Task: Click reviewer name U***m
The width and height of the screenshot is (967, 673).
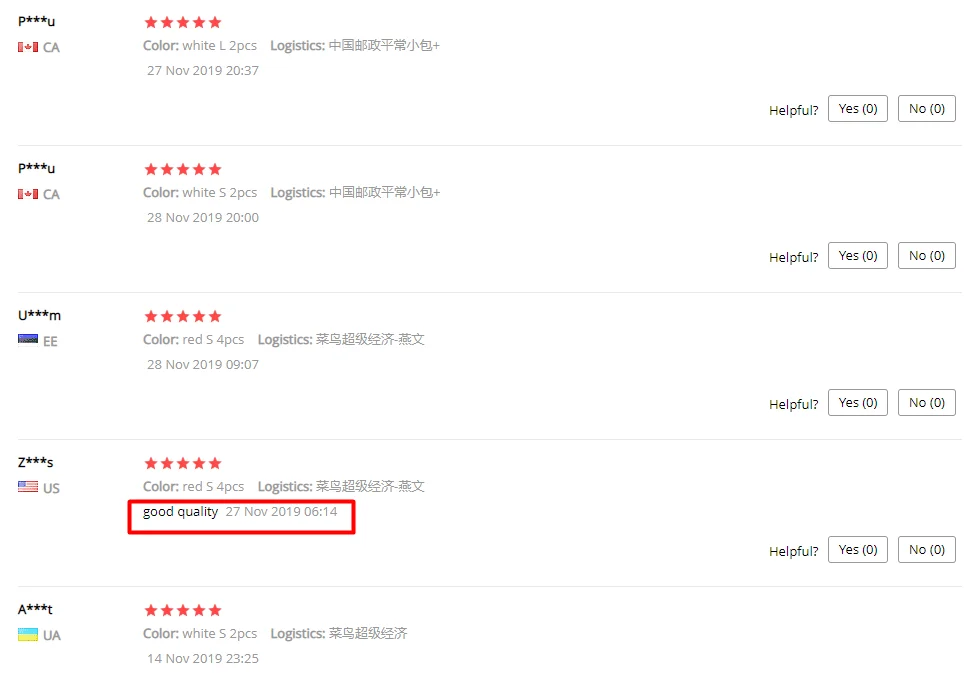Action: (39, 315)
